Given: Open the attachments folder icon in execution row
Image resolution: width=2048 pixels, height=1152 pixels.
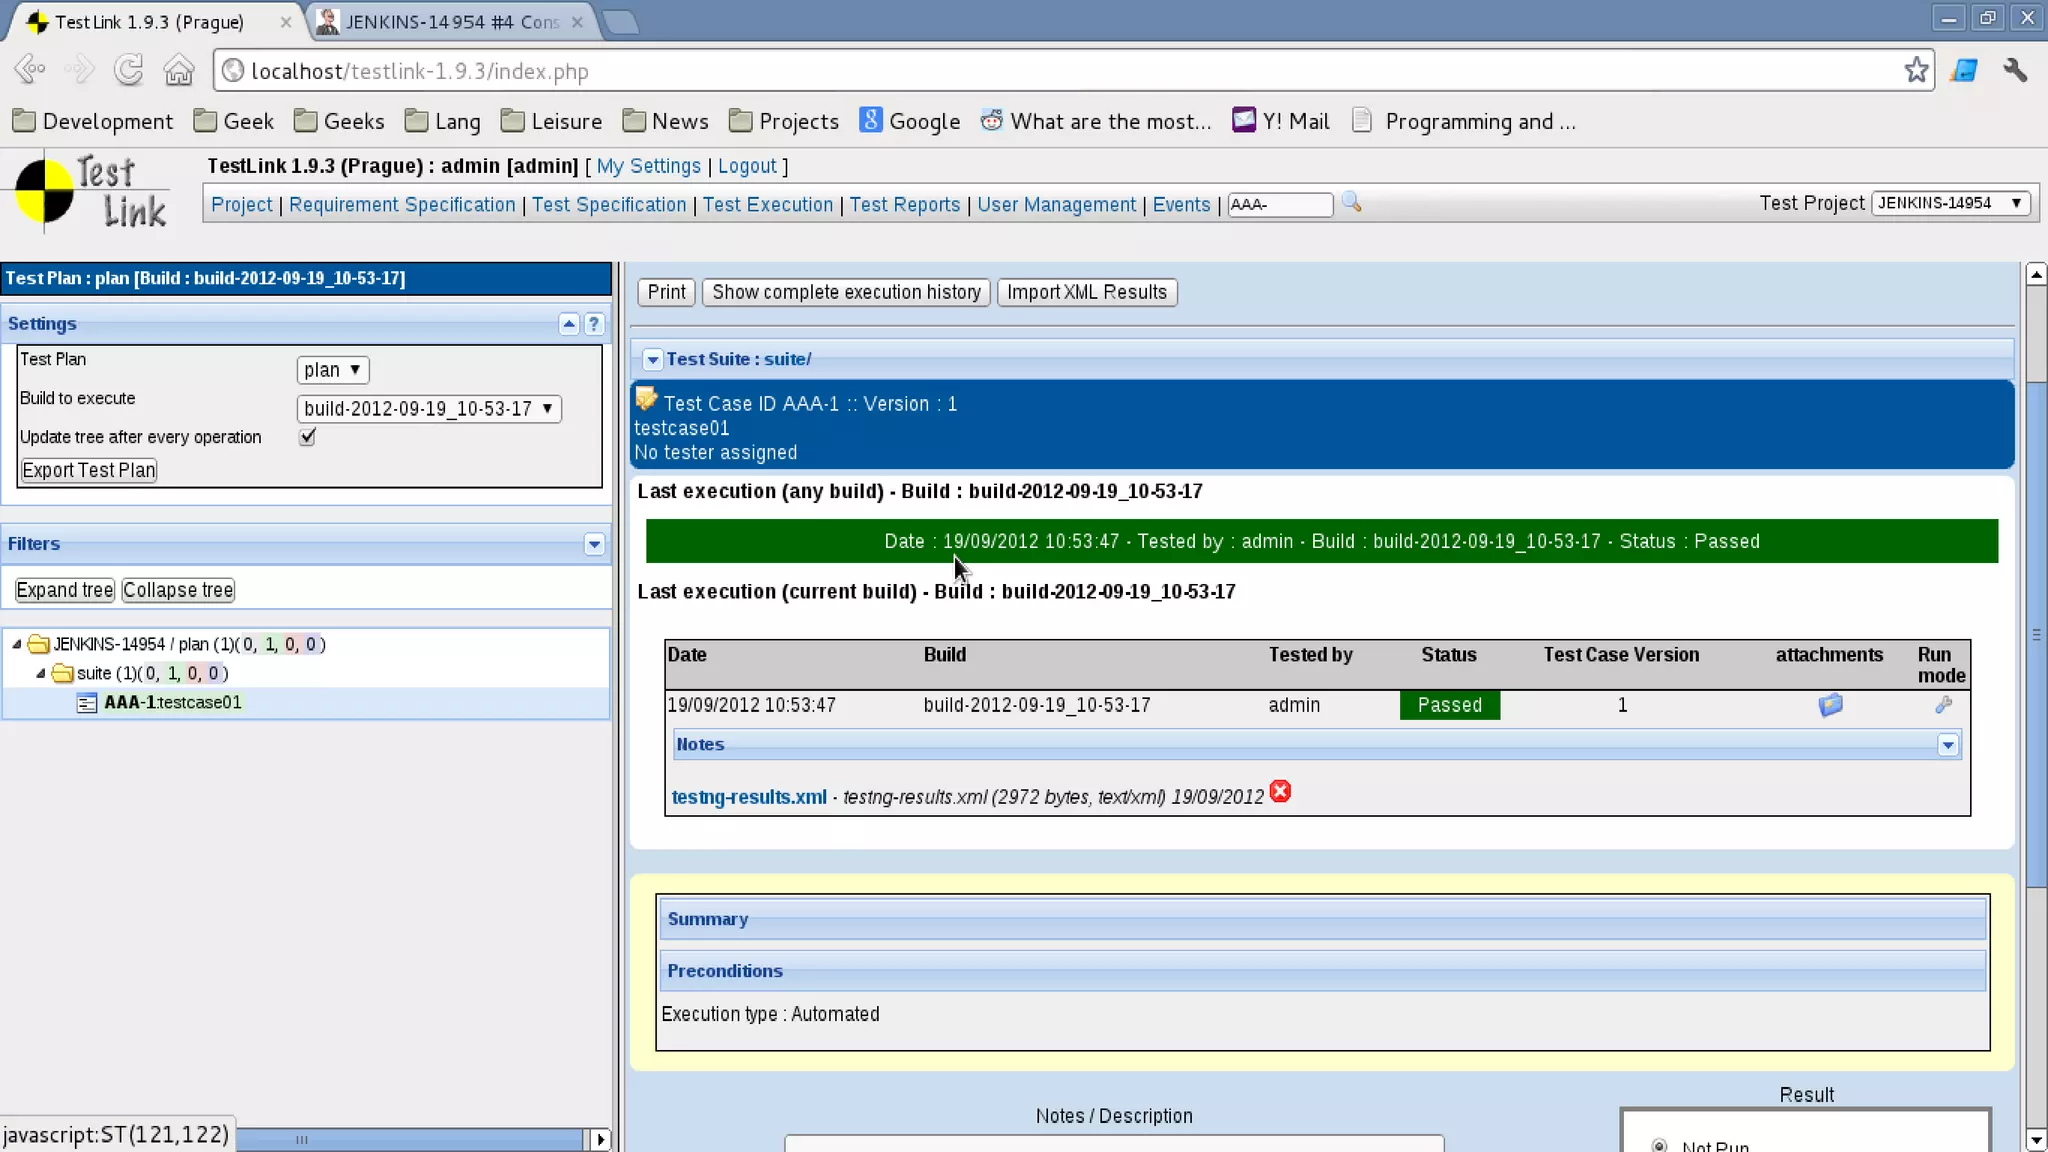Looking at the screenshot, I should point(1830,705).
